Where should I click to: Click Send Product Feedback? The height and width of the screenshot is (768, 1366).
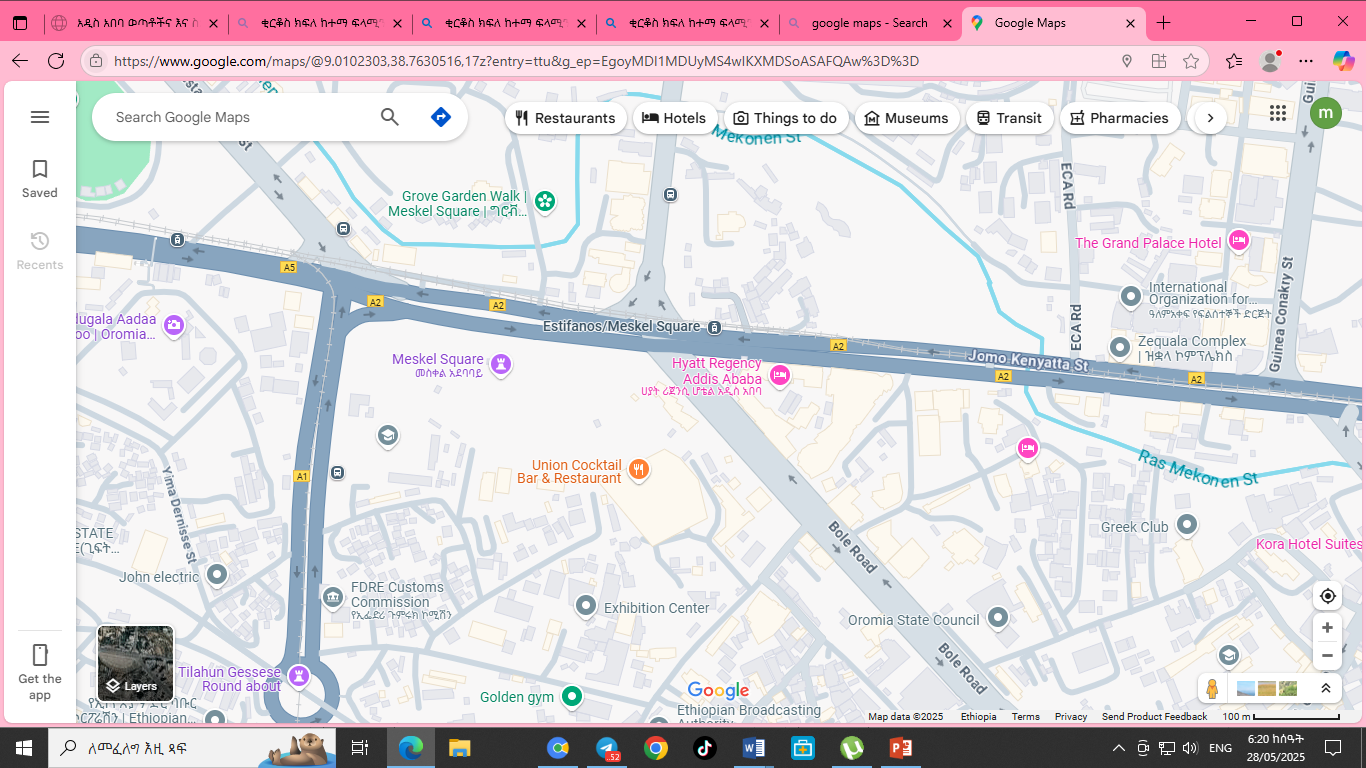coord(1154,716)
